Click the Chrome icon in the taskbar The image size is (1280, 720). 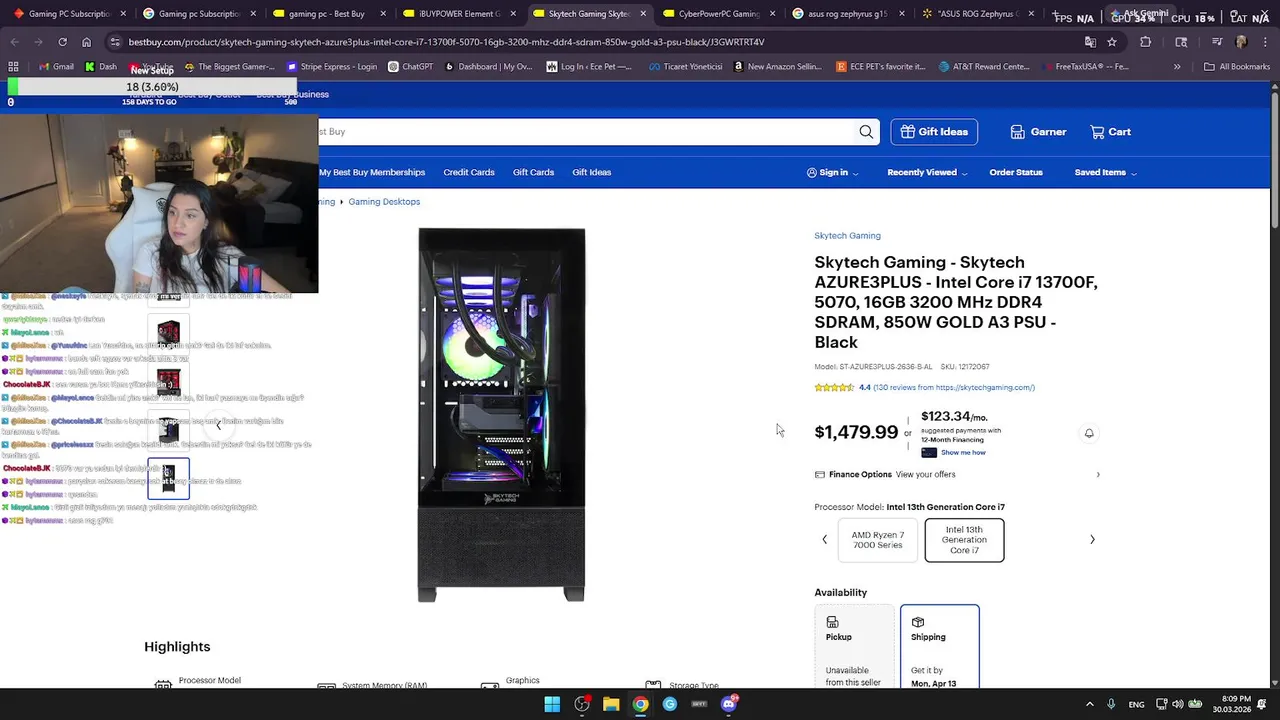(640, 704)
